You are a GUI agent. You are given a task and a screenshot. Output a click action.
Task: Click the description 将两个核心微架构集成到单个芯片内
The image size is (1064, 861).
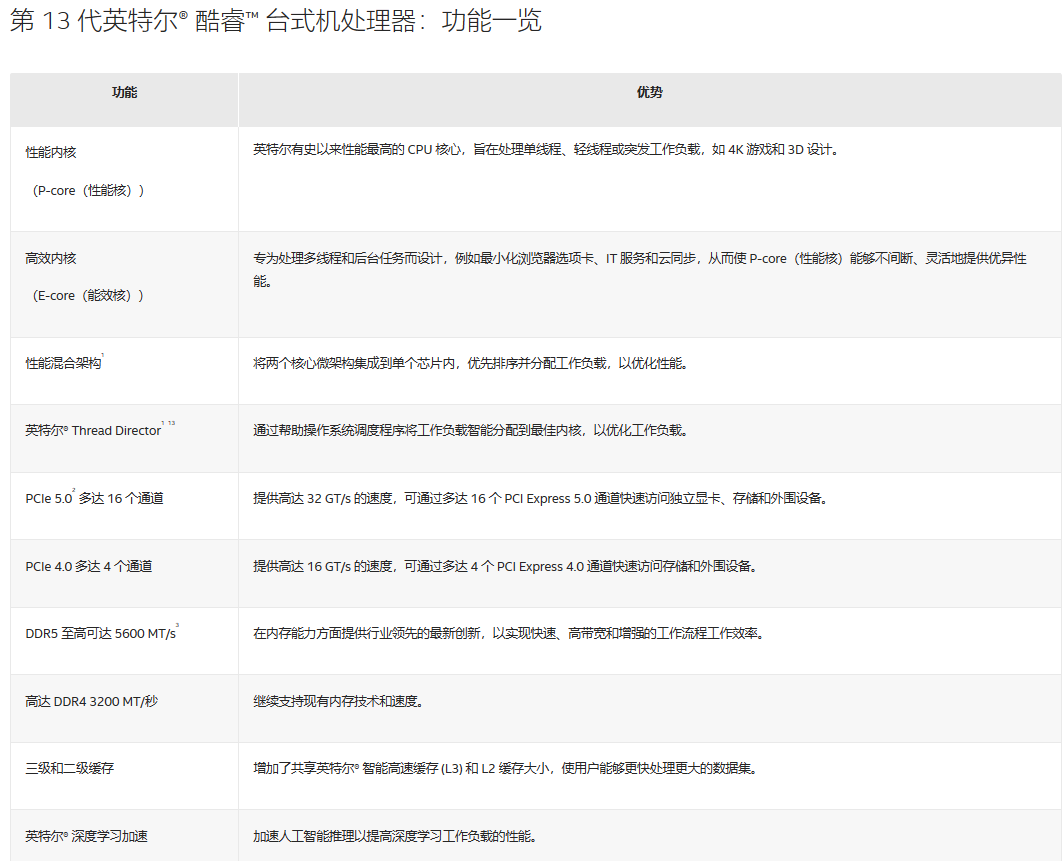point(472,363)
